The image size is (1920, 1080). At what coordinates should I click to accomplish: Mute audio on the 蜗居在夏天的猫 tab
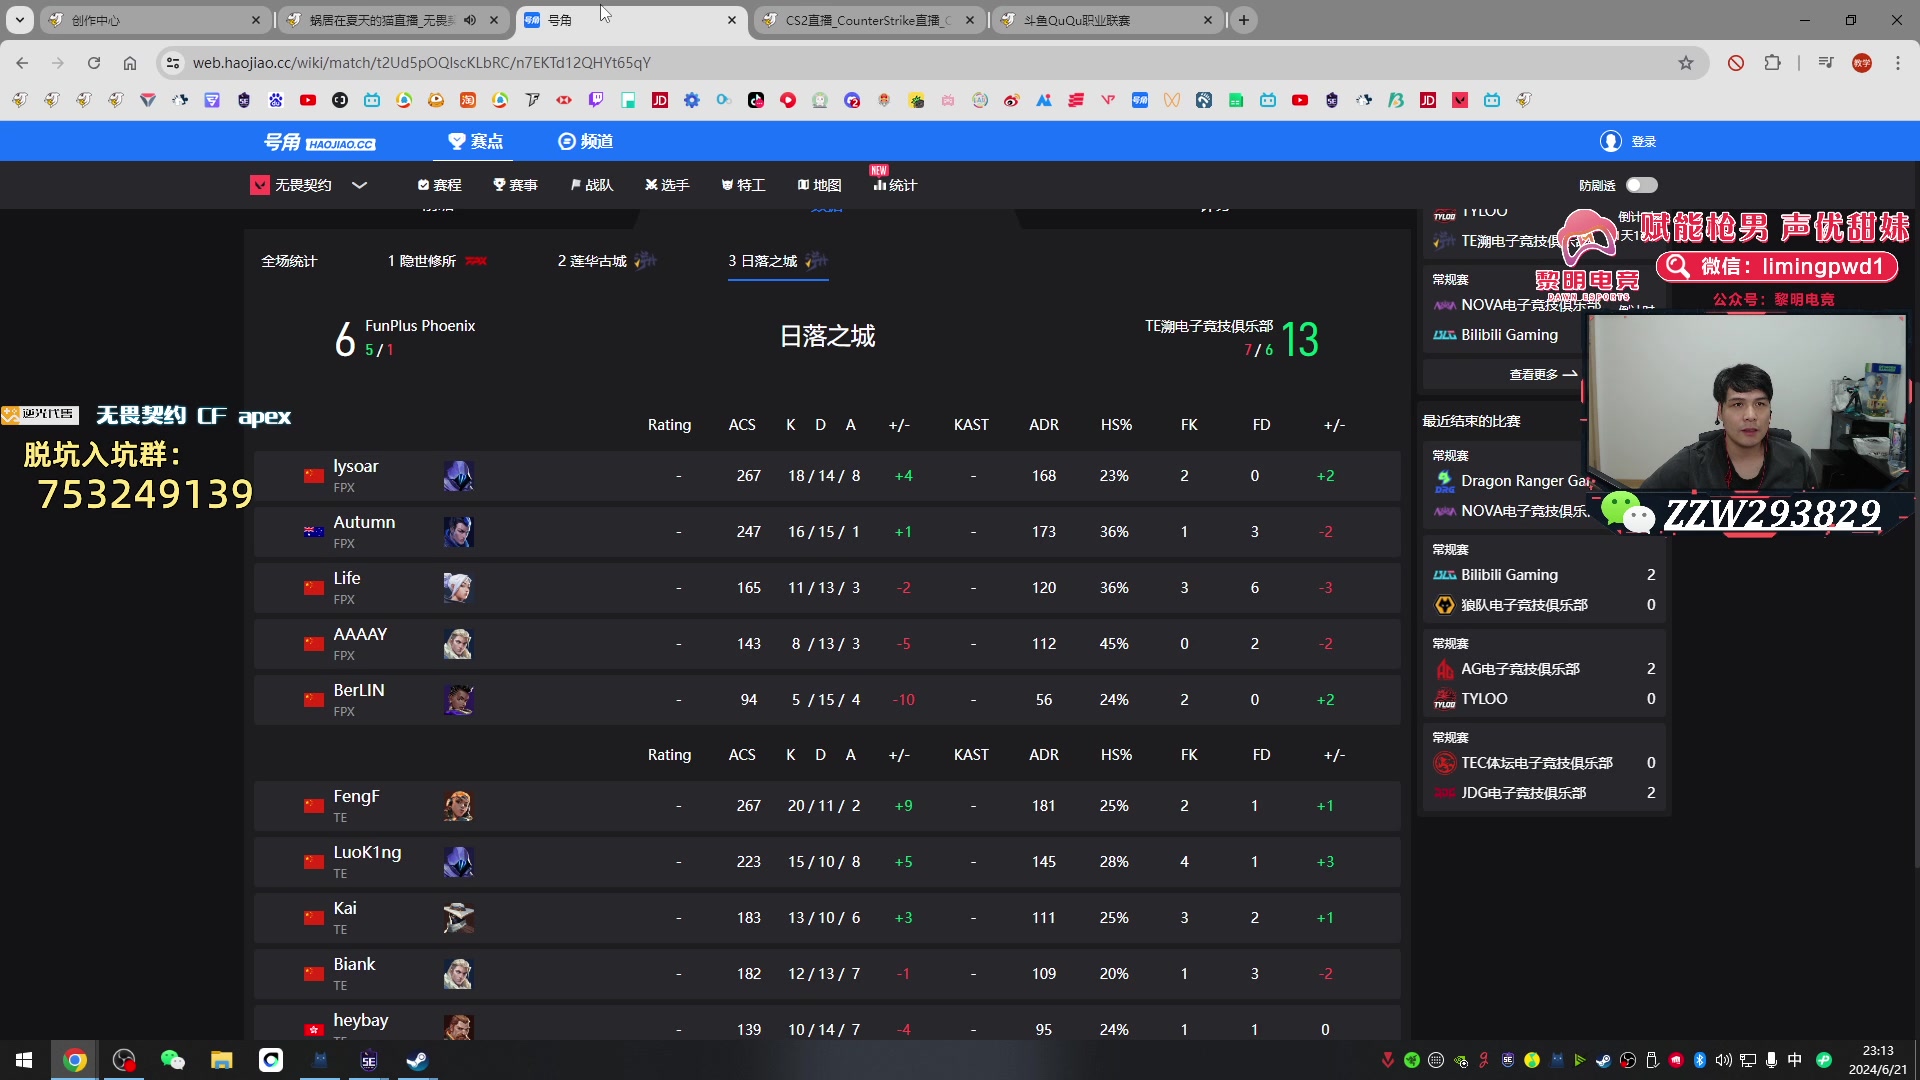(x=470, y=20)
